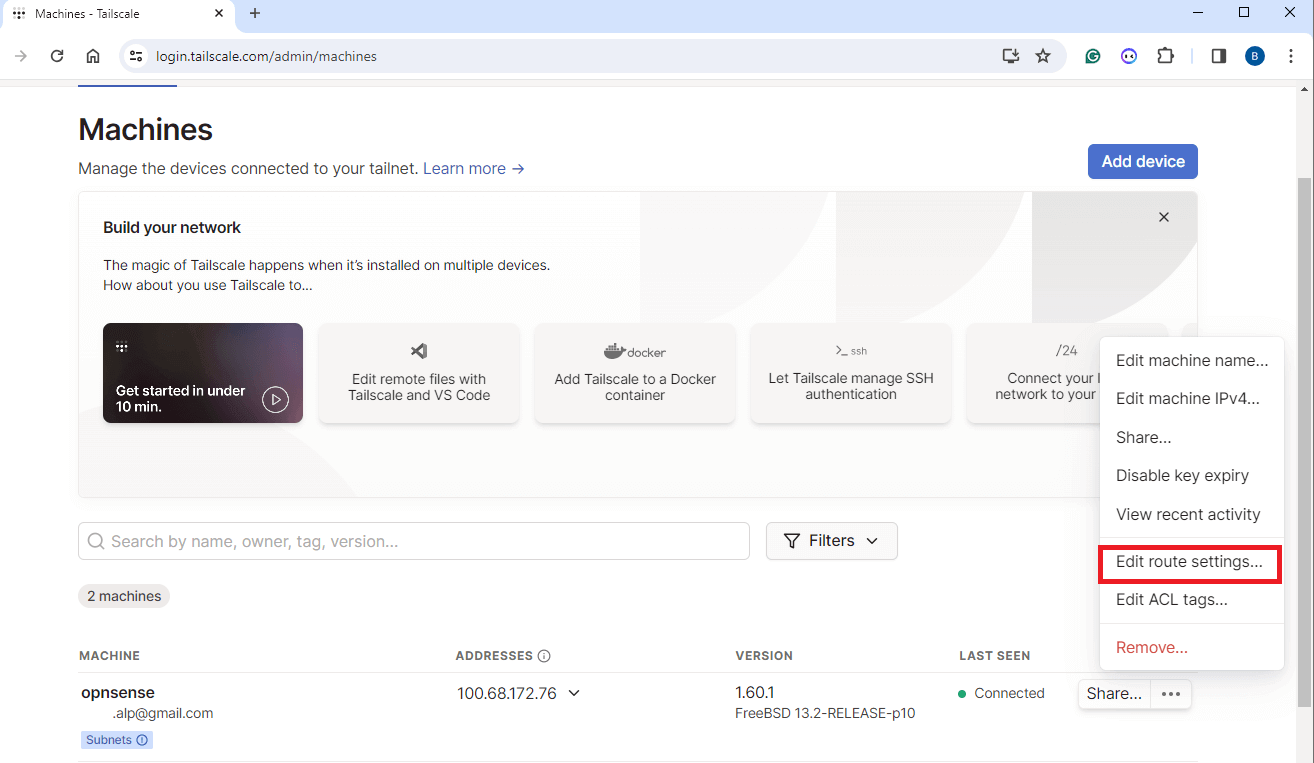Choose Edit ACL tags...
This screenshot has height=763, width=1314.
(1192, 600)
